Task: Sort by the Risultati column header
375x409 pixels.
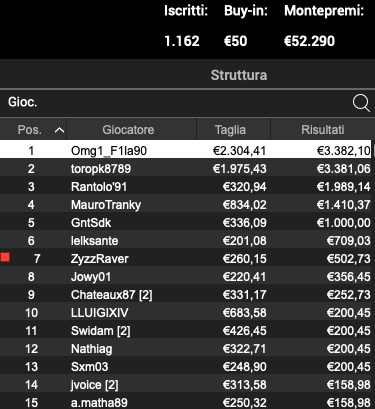Action: [322, 129]
